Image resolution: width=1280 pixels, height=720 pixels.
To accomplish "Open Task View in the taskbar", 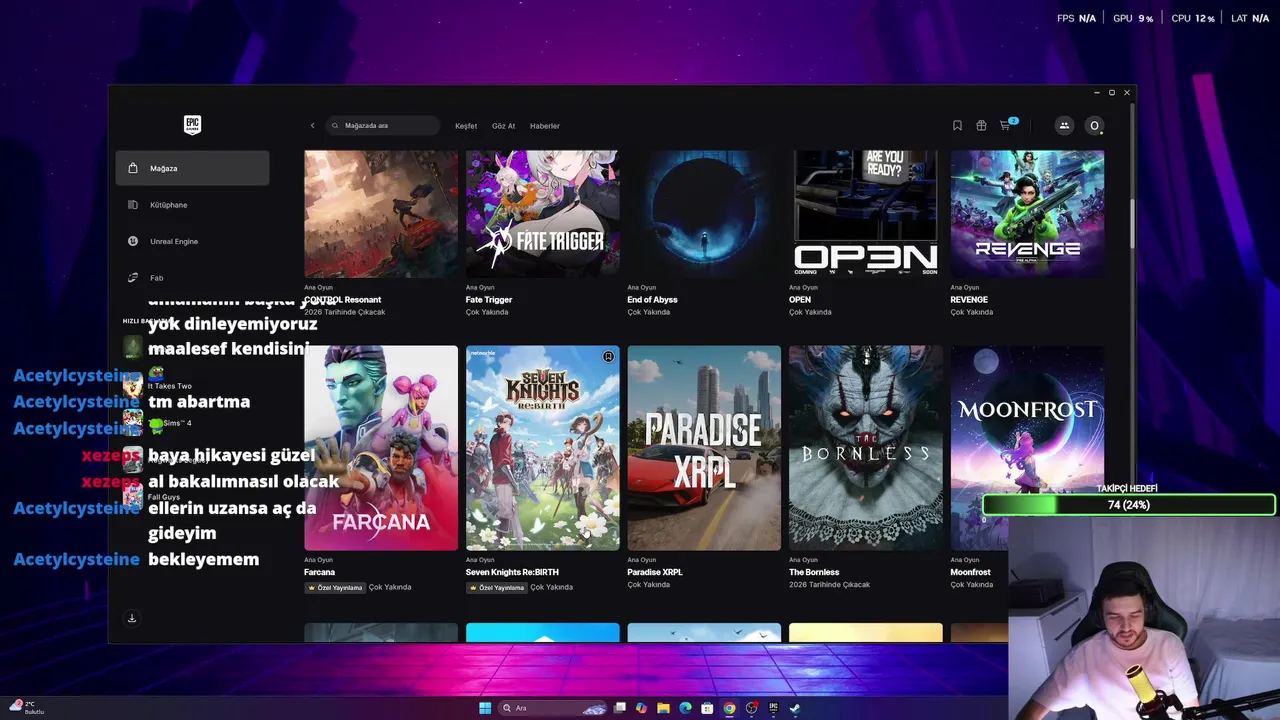I will tap(620, 708).
